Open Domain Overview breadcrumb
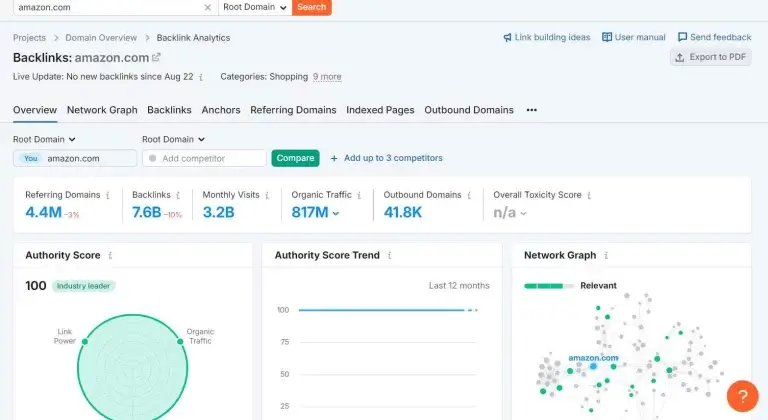The image size is (768, 420). pyautogui.click(x=101, y=38)
